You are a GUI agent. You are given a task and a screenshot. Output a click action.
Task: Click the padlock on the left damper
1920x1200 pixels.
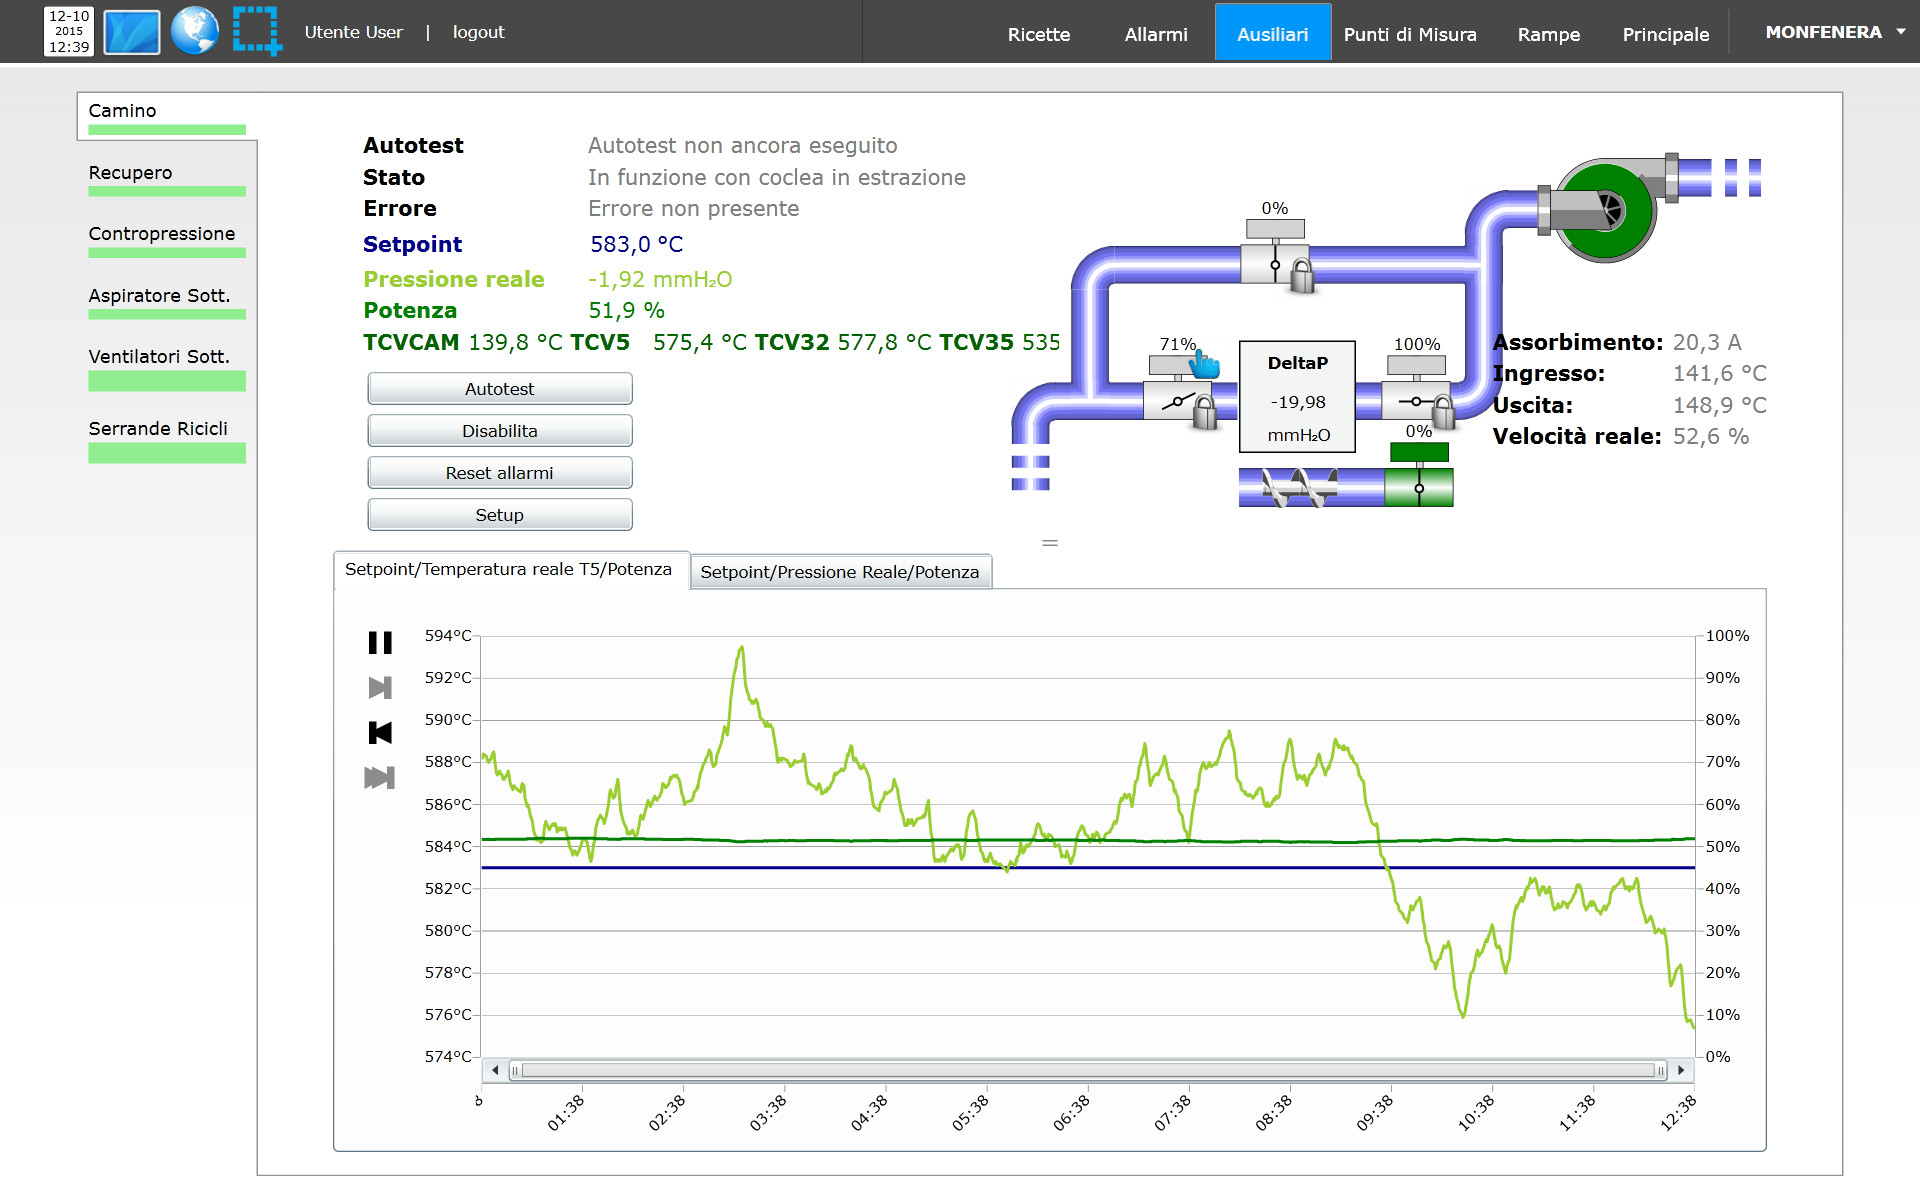tap(1205, 411)
